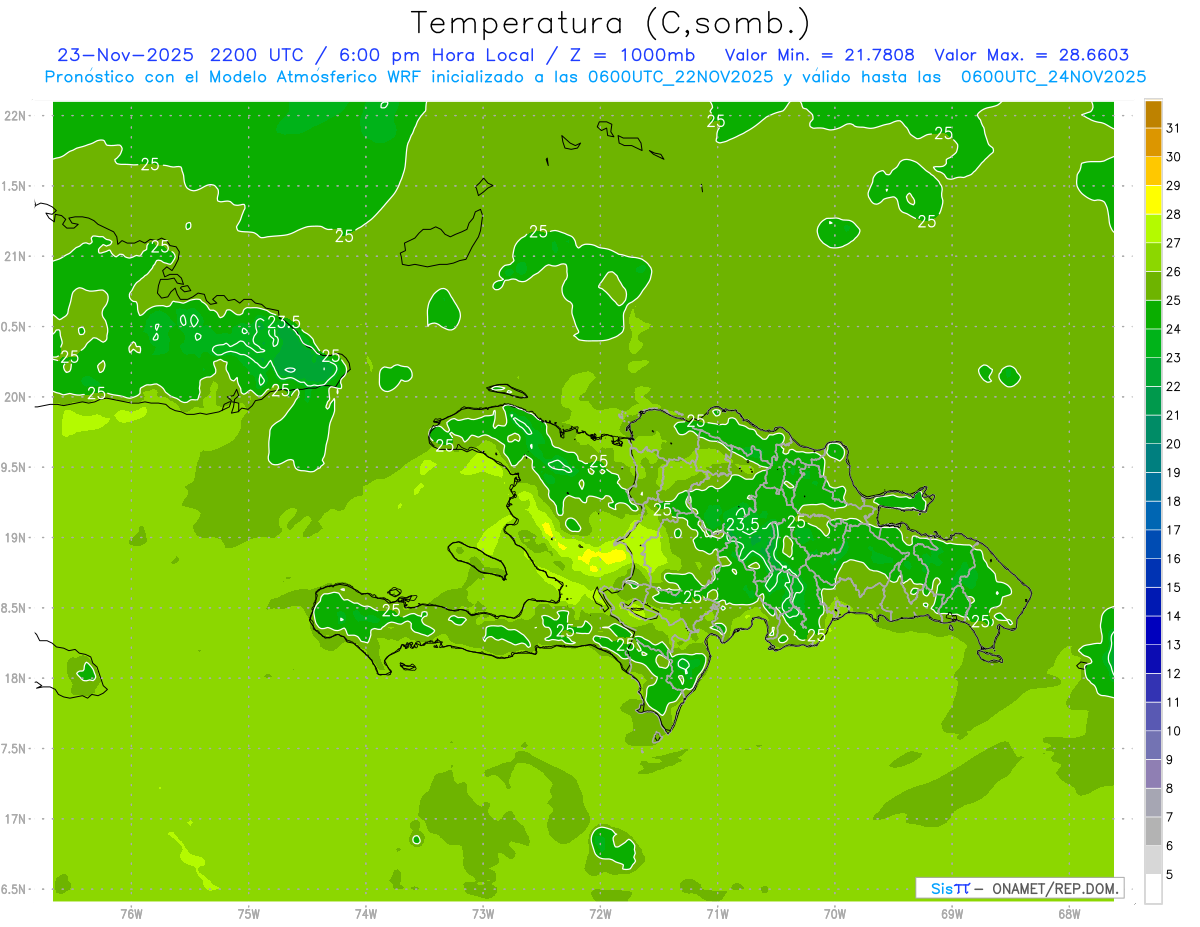The width and height of the screenshot is (1200, 927).
Task: Click the "0600UTC_24NOV2025" valid-until time
Action: [x=1053, y=77]
